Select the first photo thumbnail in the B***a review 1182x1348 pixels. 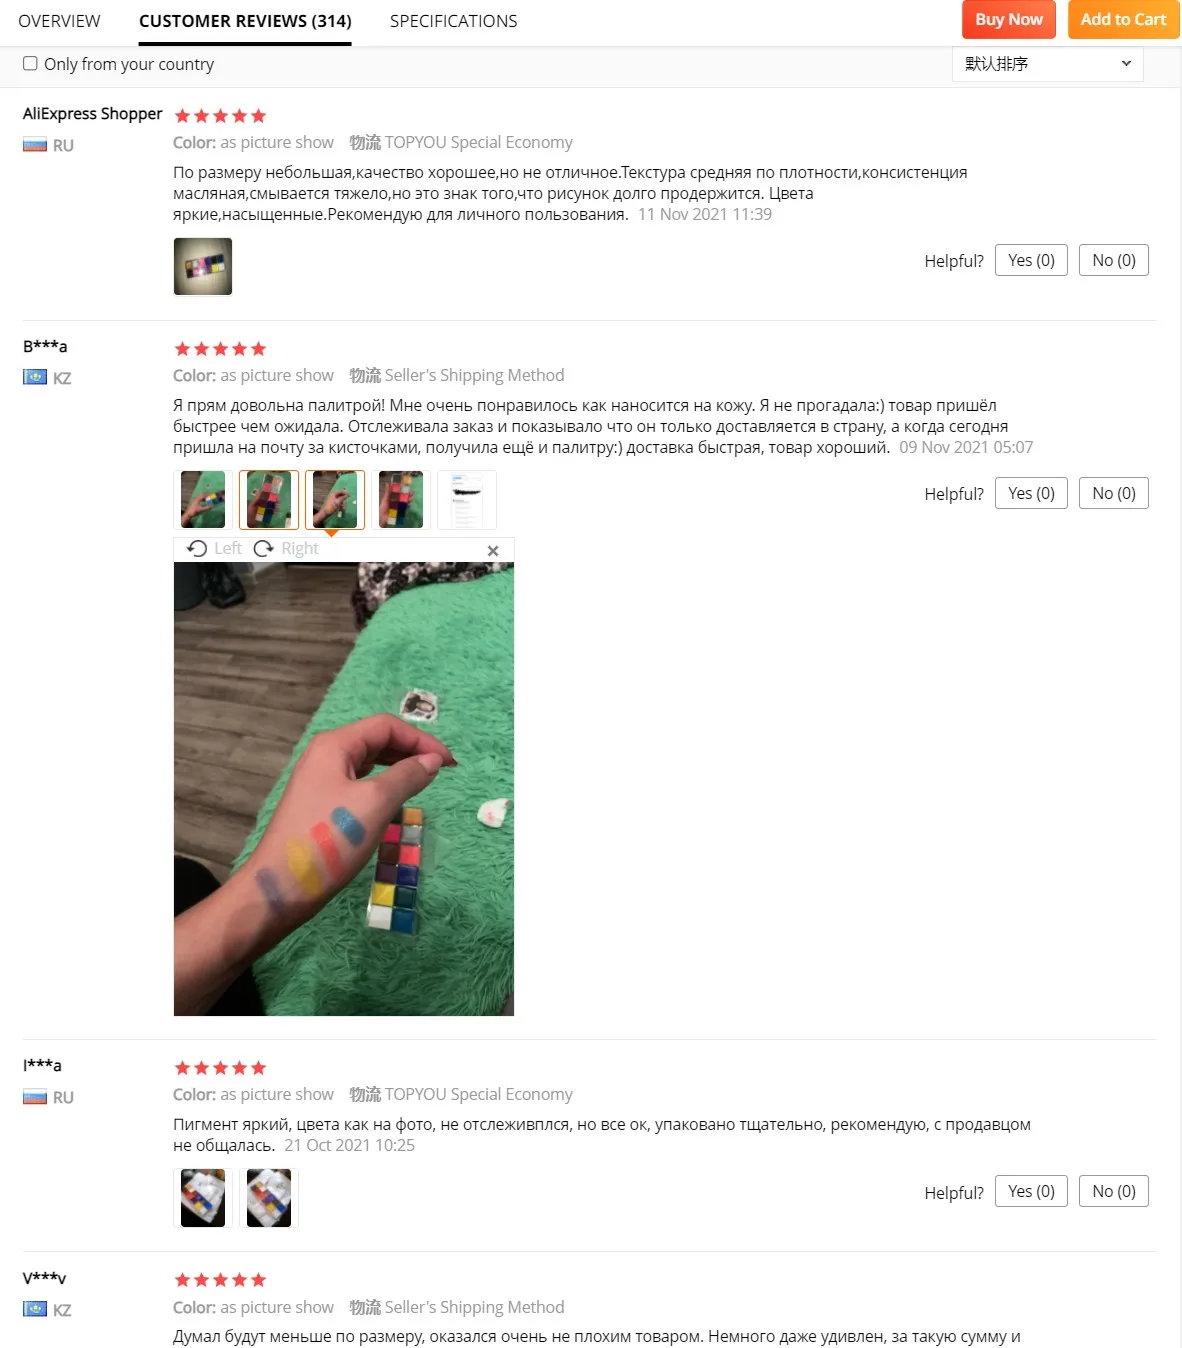point(203,499)
